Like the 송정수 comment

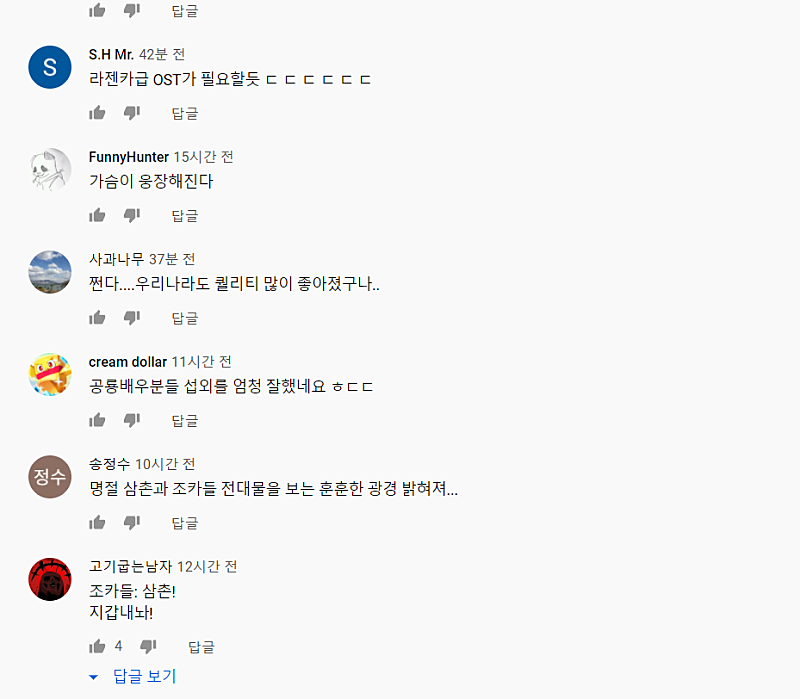point(97,522)
